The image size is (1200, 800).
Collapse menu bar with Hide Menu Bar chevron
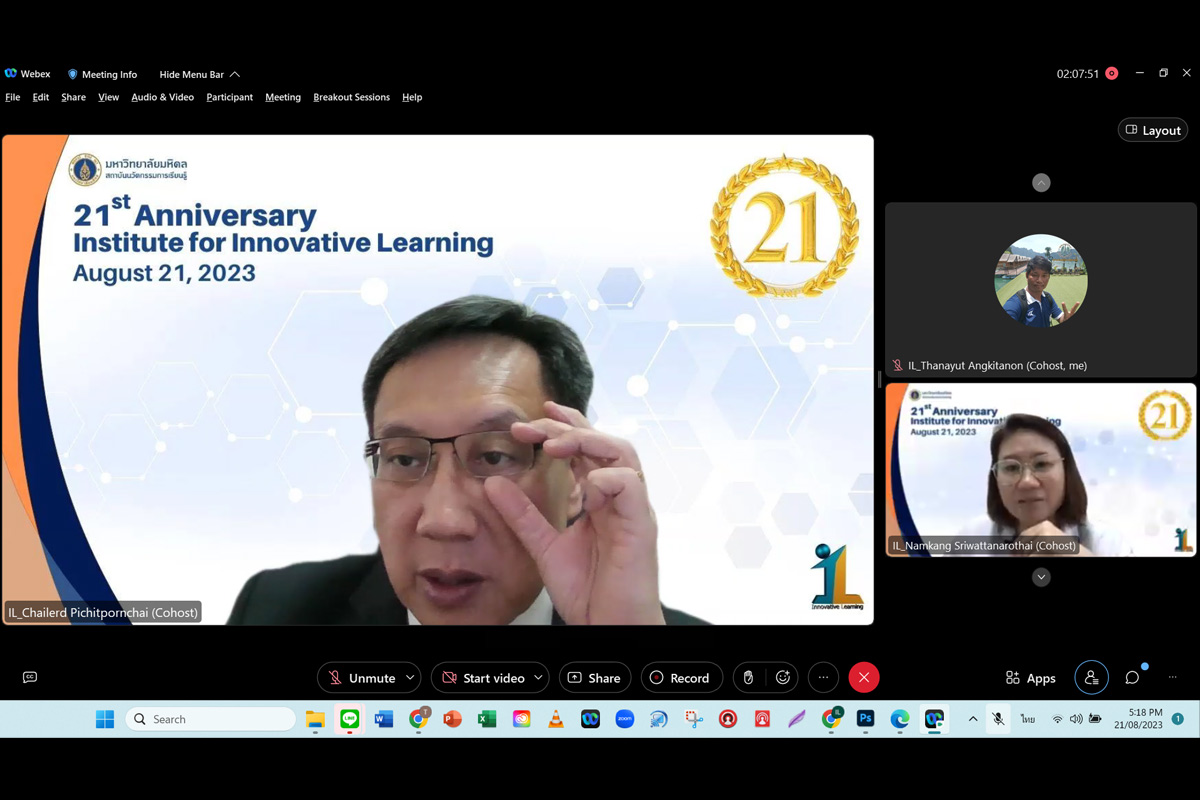(235, 75)
